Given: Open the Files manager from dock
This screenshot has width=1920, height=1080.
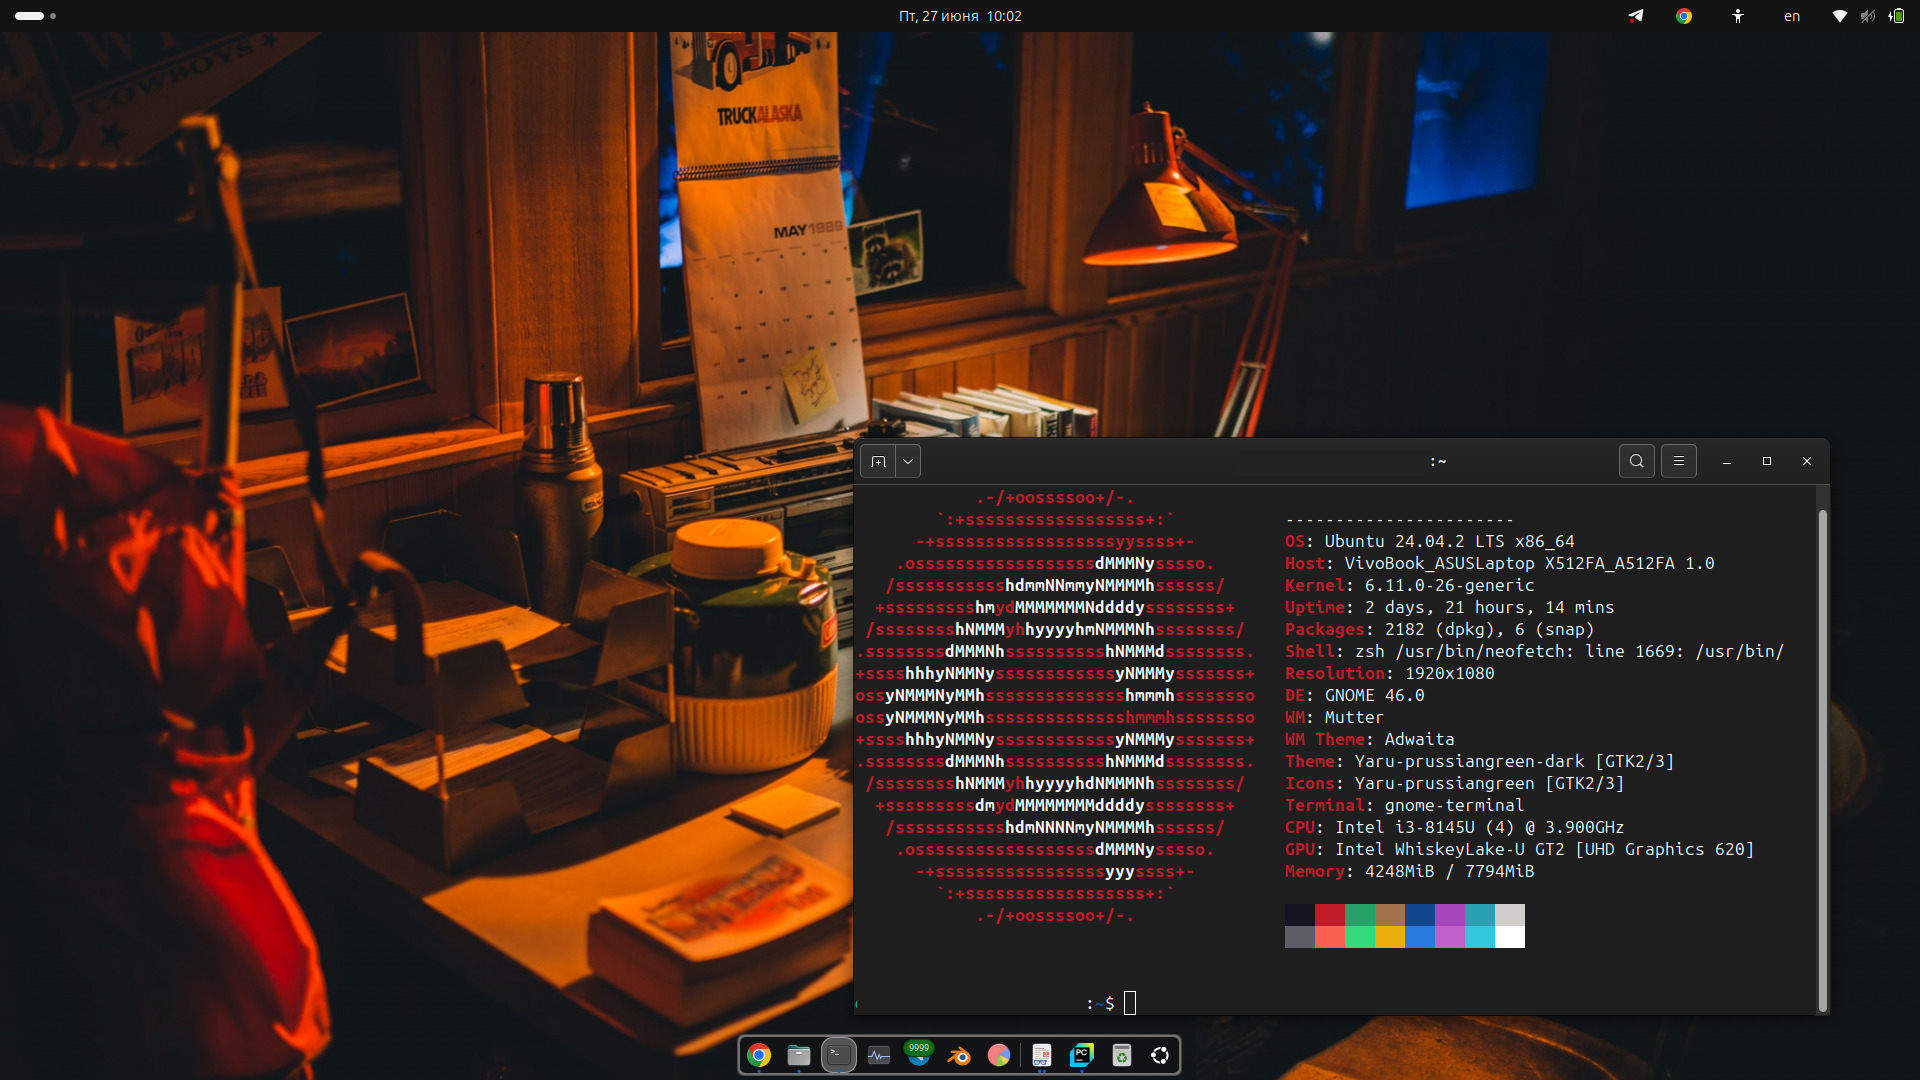Looking at the screenshot, I should click(799, 1055).
